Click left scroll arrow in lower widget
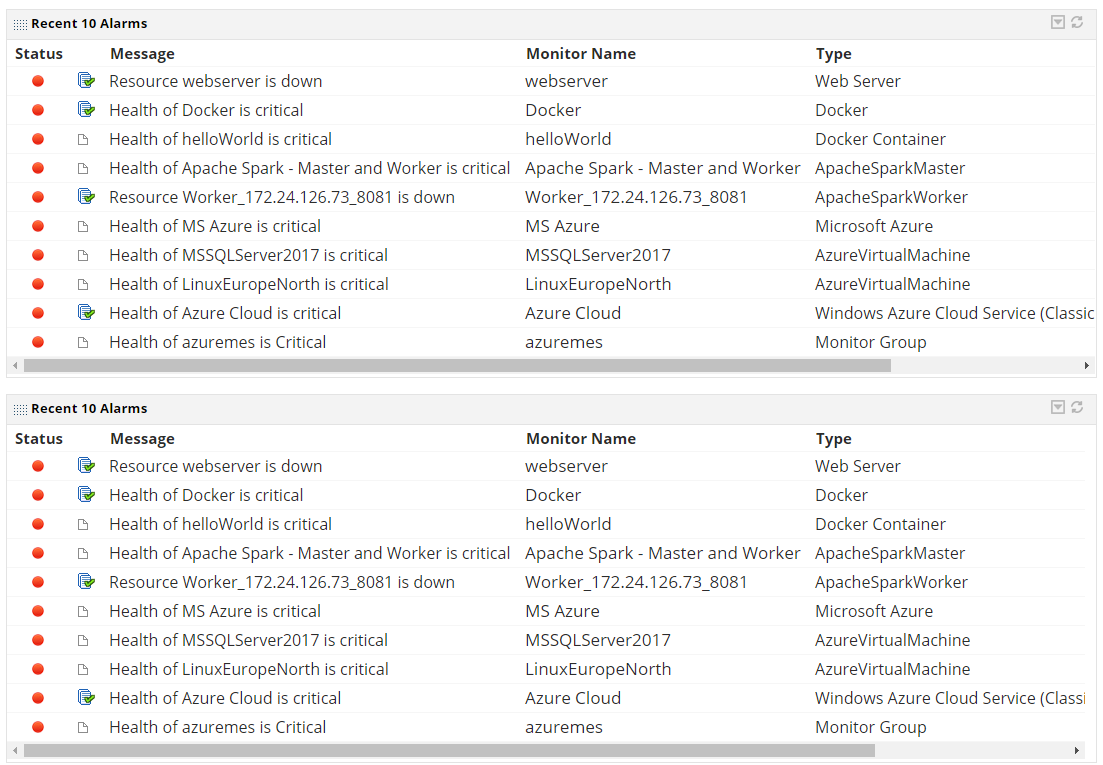The width and height of the screenshot is (1103, 765). point(15,750)
